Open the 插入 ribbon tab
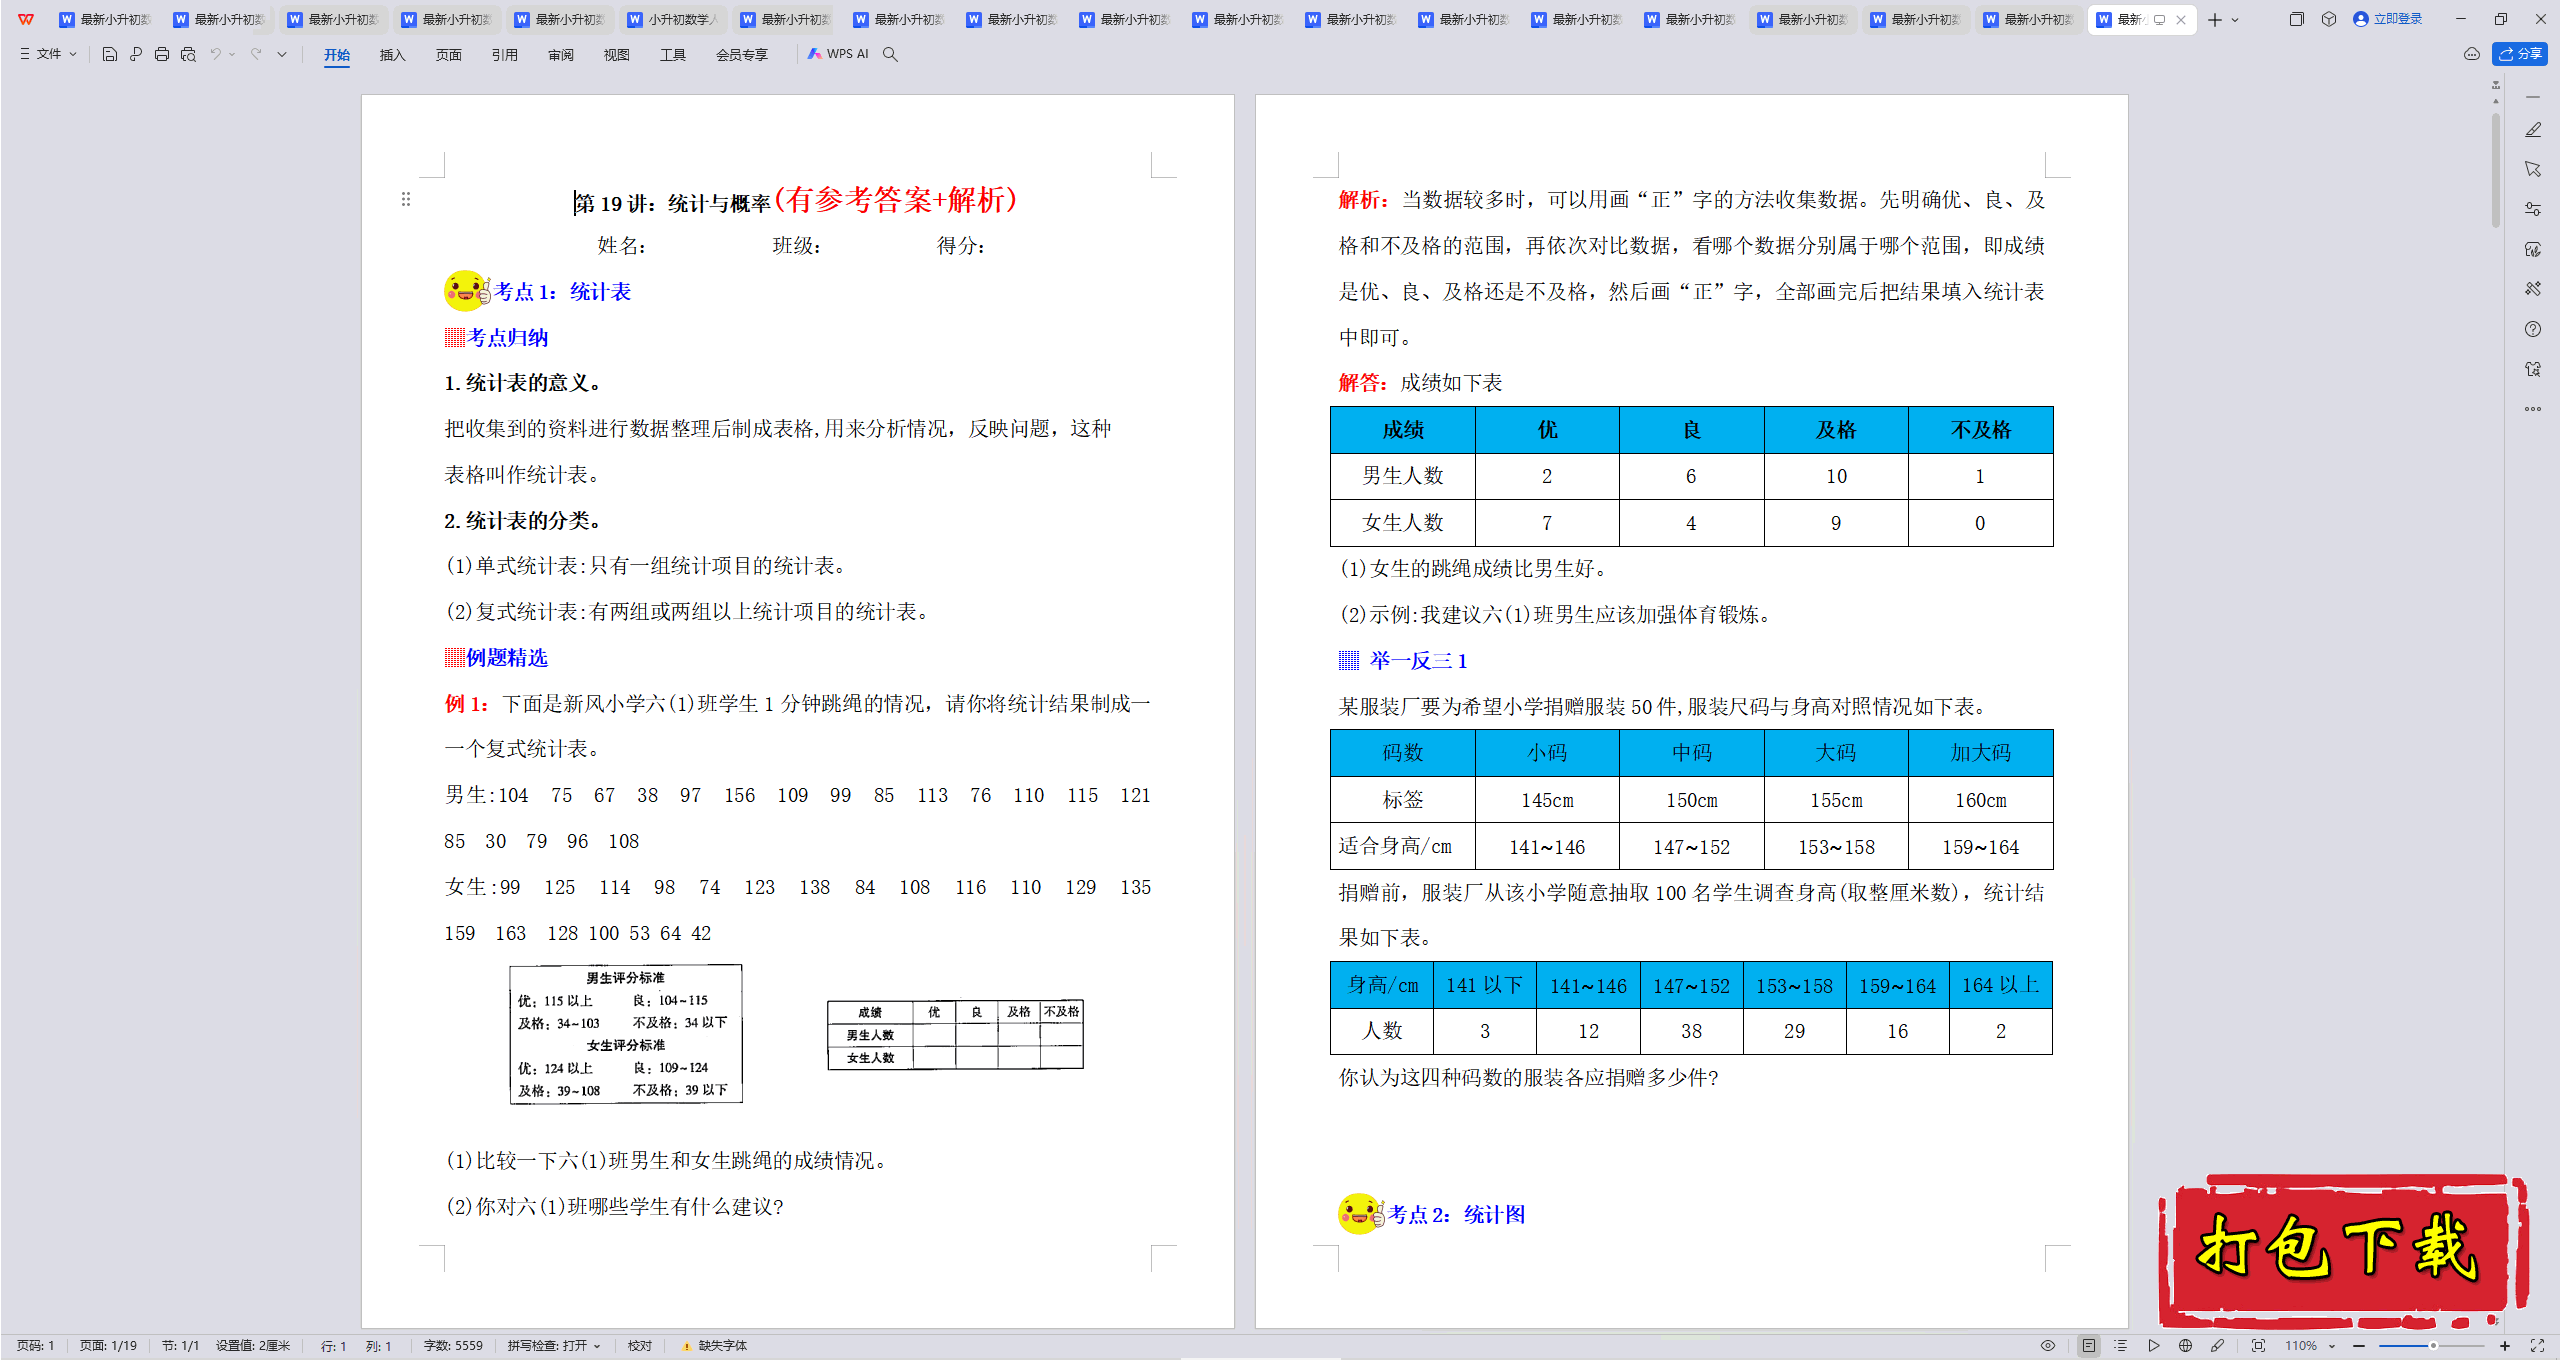This screenshot has width=2560, height=1360. click(393, 54)
